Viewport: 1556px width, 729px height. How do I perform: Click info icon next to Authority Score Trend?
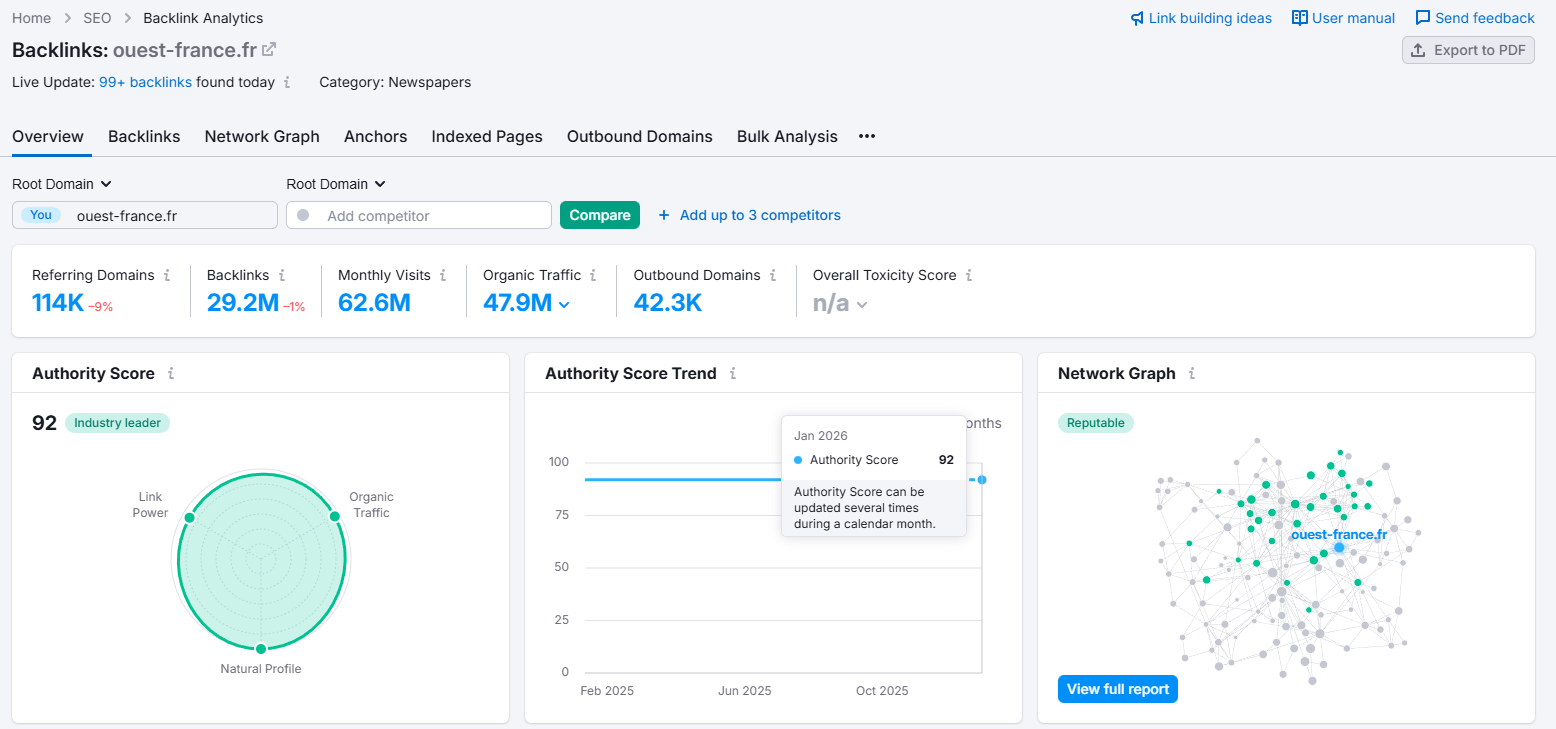point(733,373)
